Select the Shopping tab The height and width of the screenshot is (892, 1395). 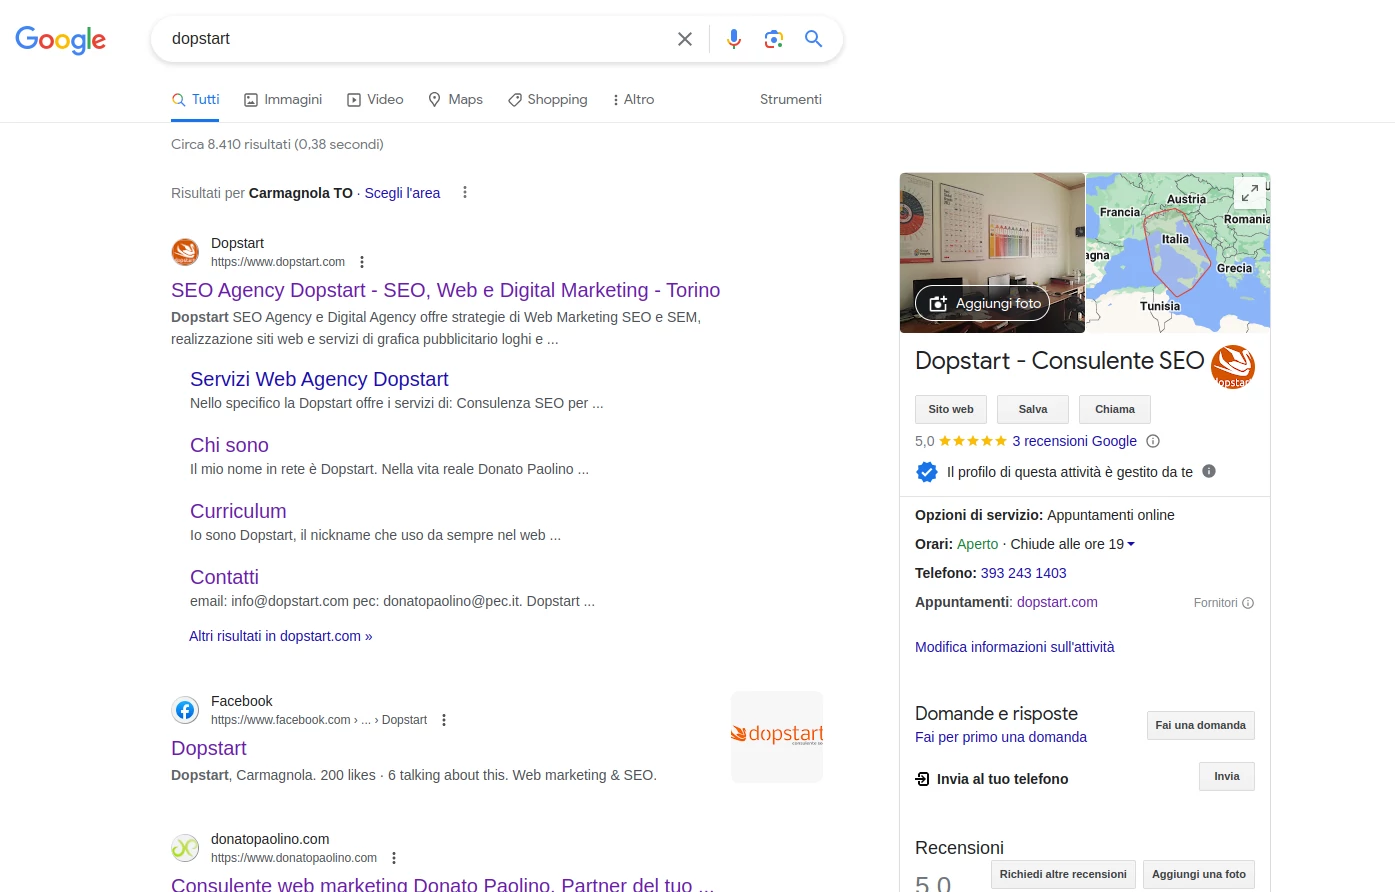547,99
